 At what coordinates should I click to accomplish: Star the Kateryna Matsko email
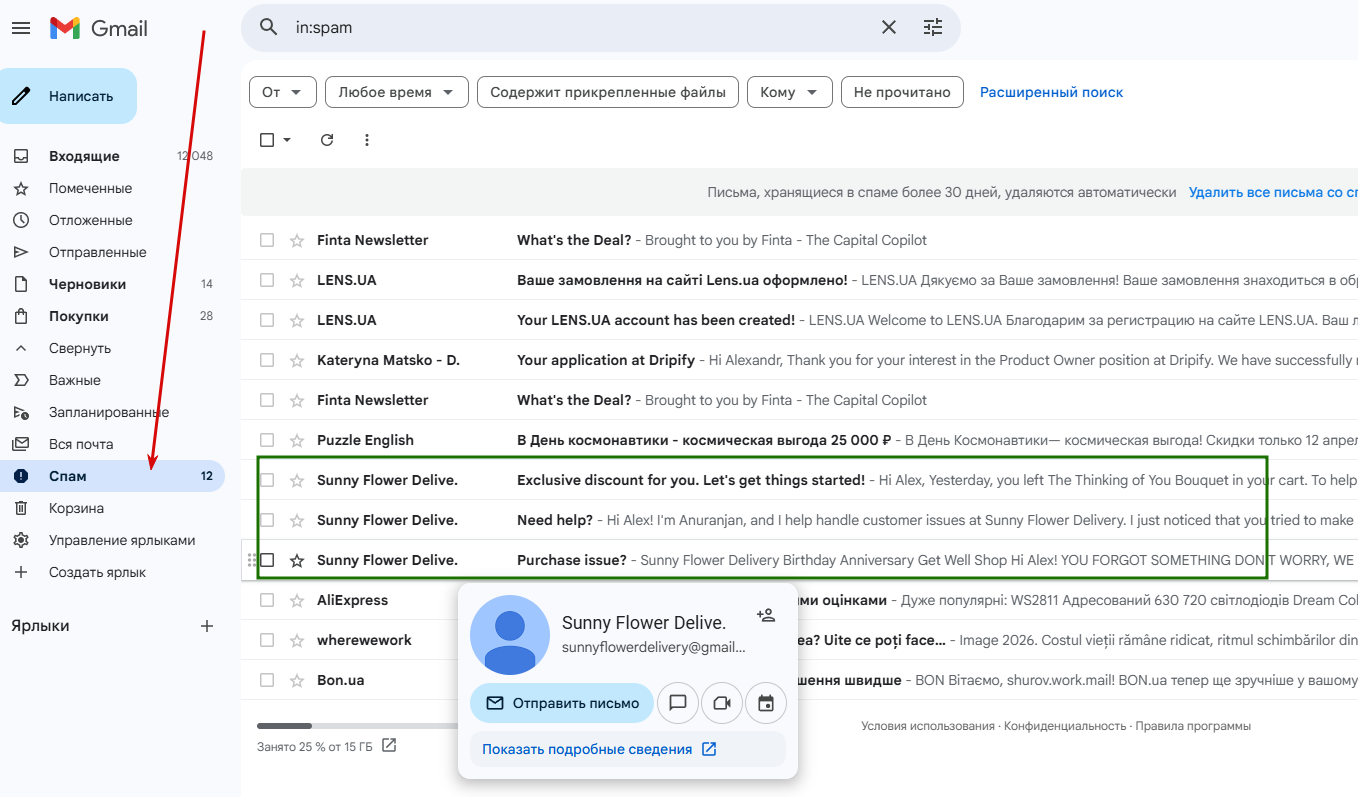[x=297, y=360]
